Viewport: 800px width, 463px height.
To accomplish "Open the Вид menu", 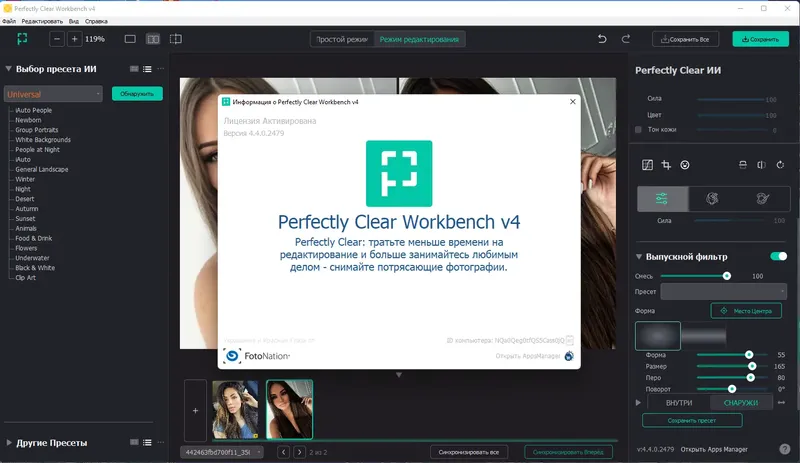I will tap(74, 21).
